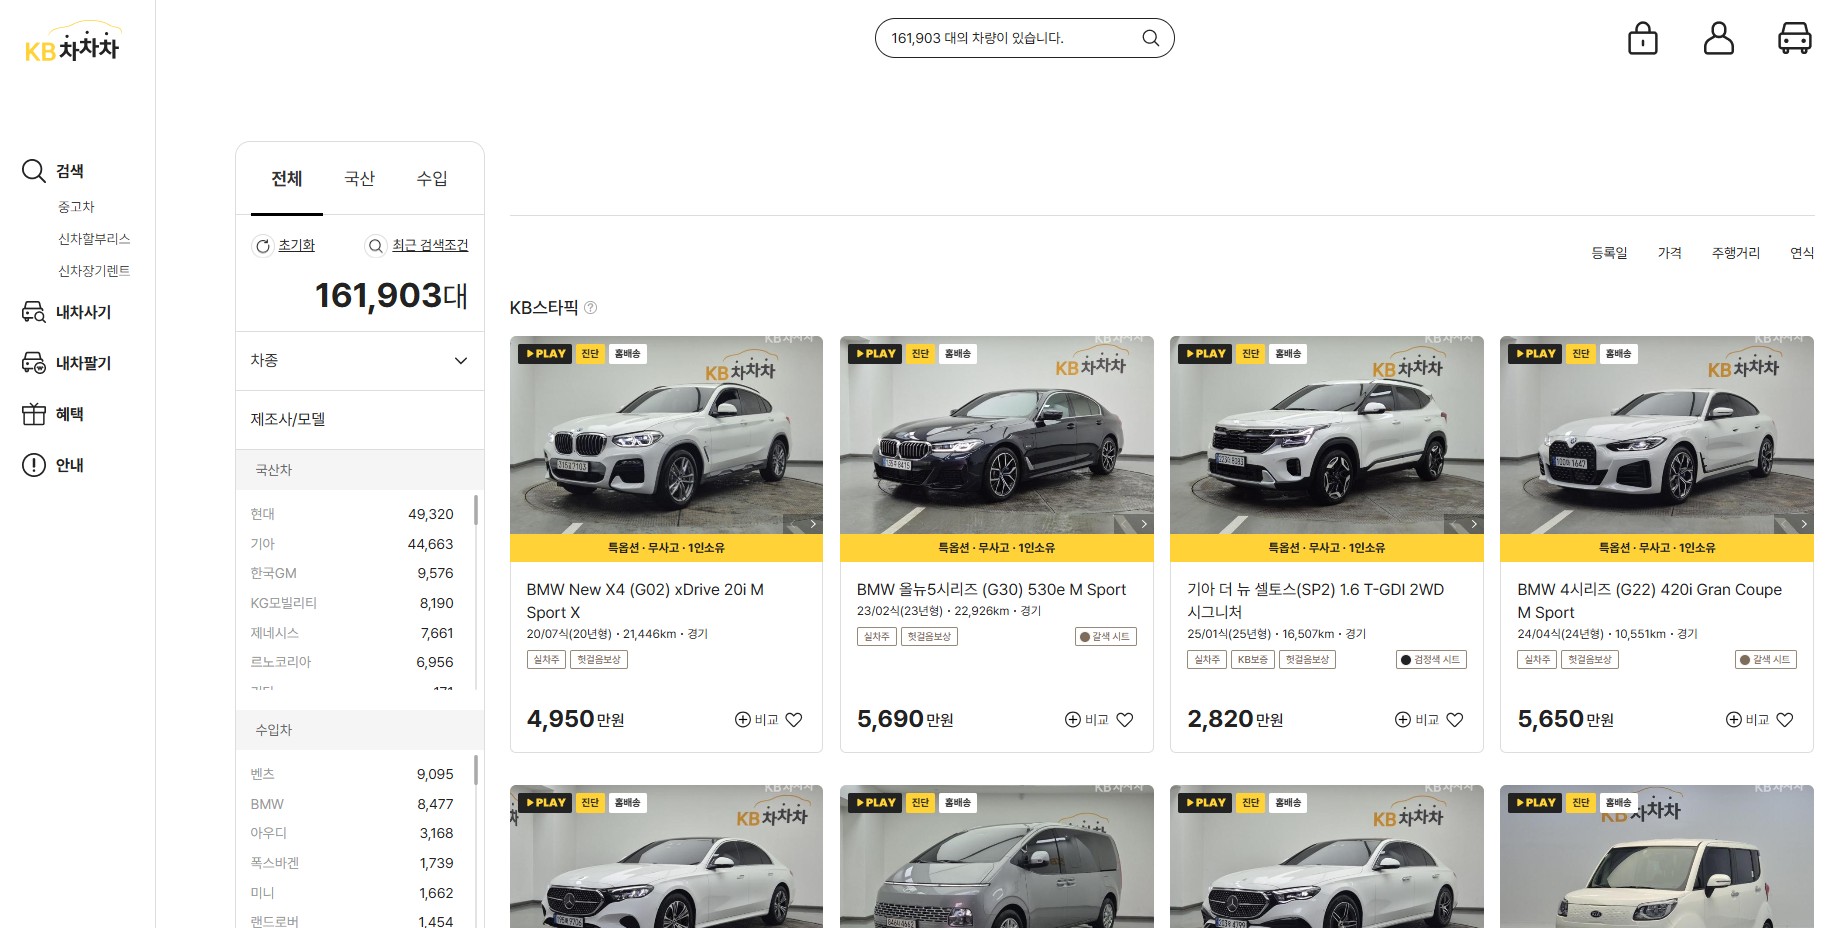Click the 갈색 시트 tag on BMW 420i
The image size is (1837, 928).
point(1766,660)
